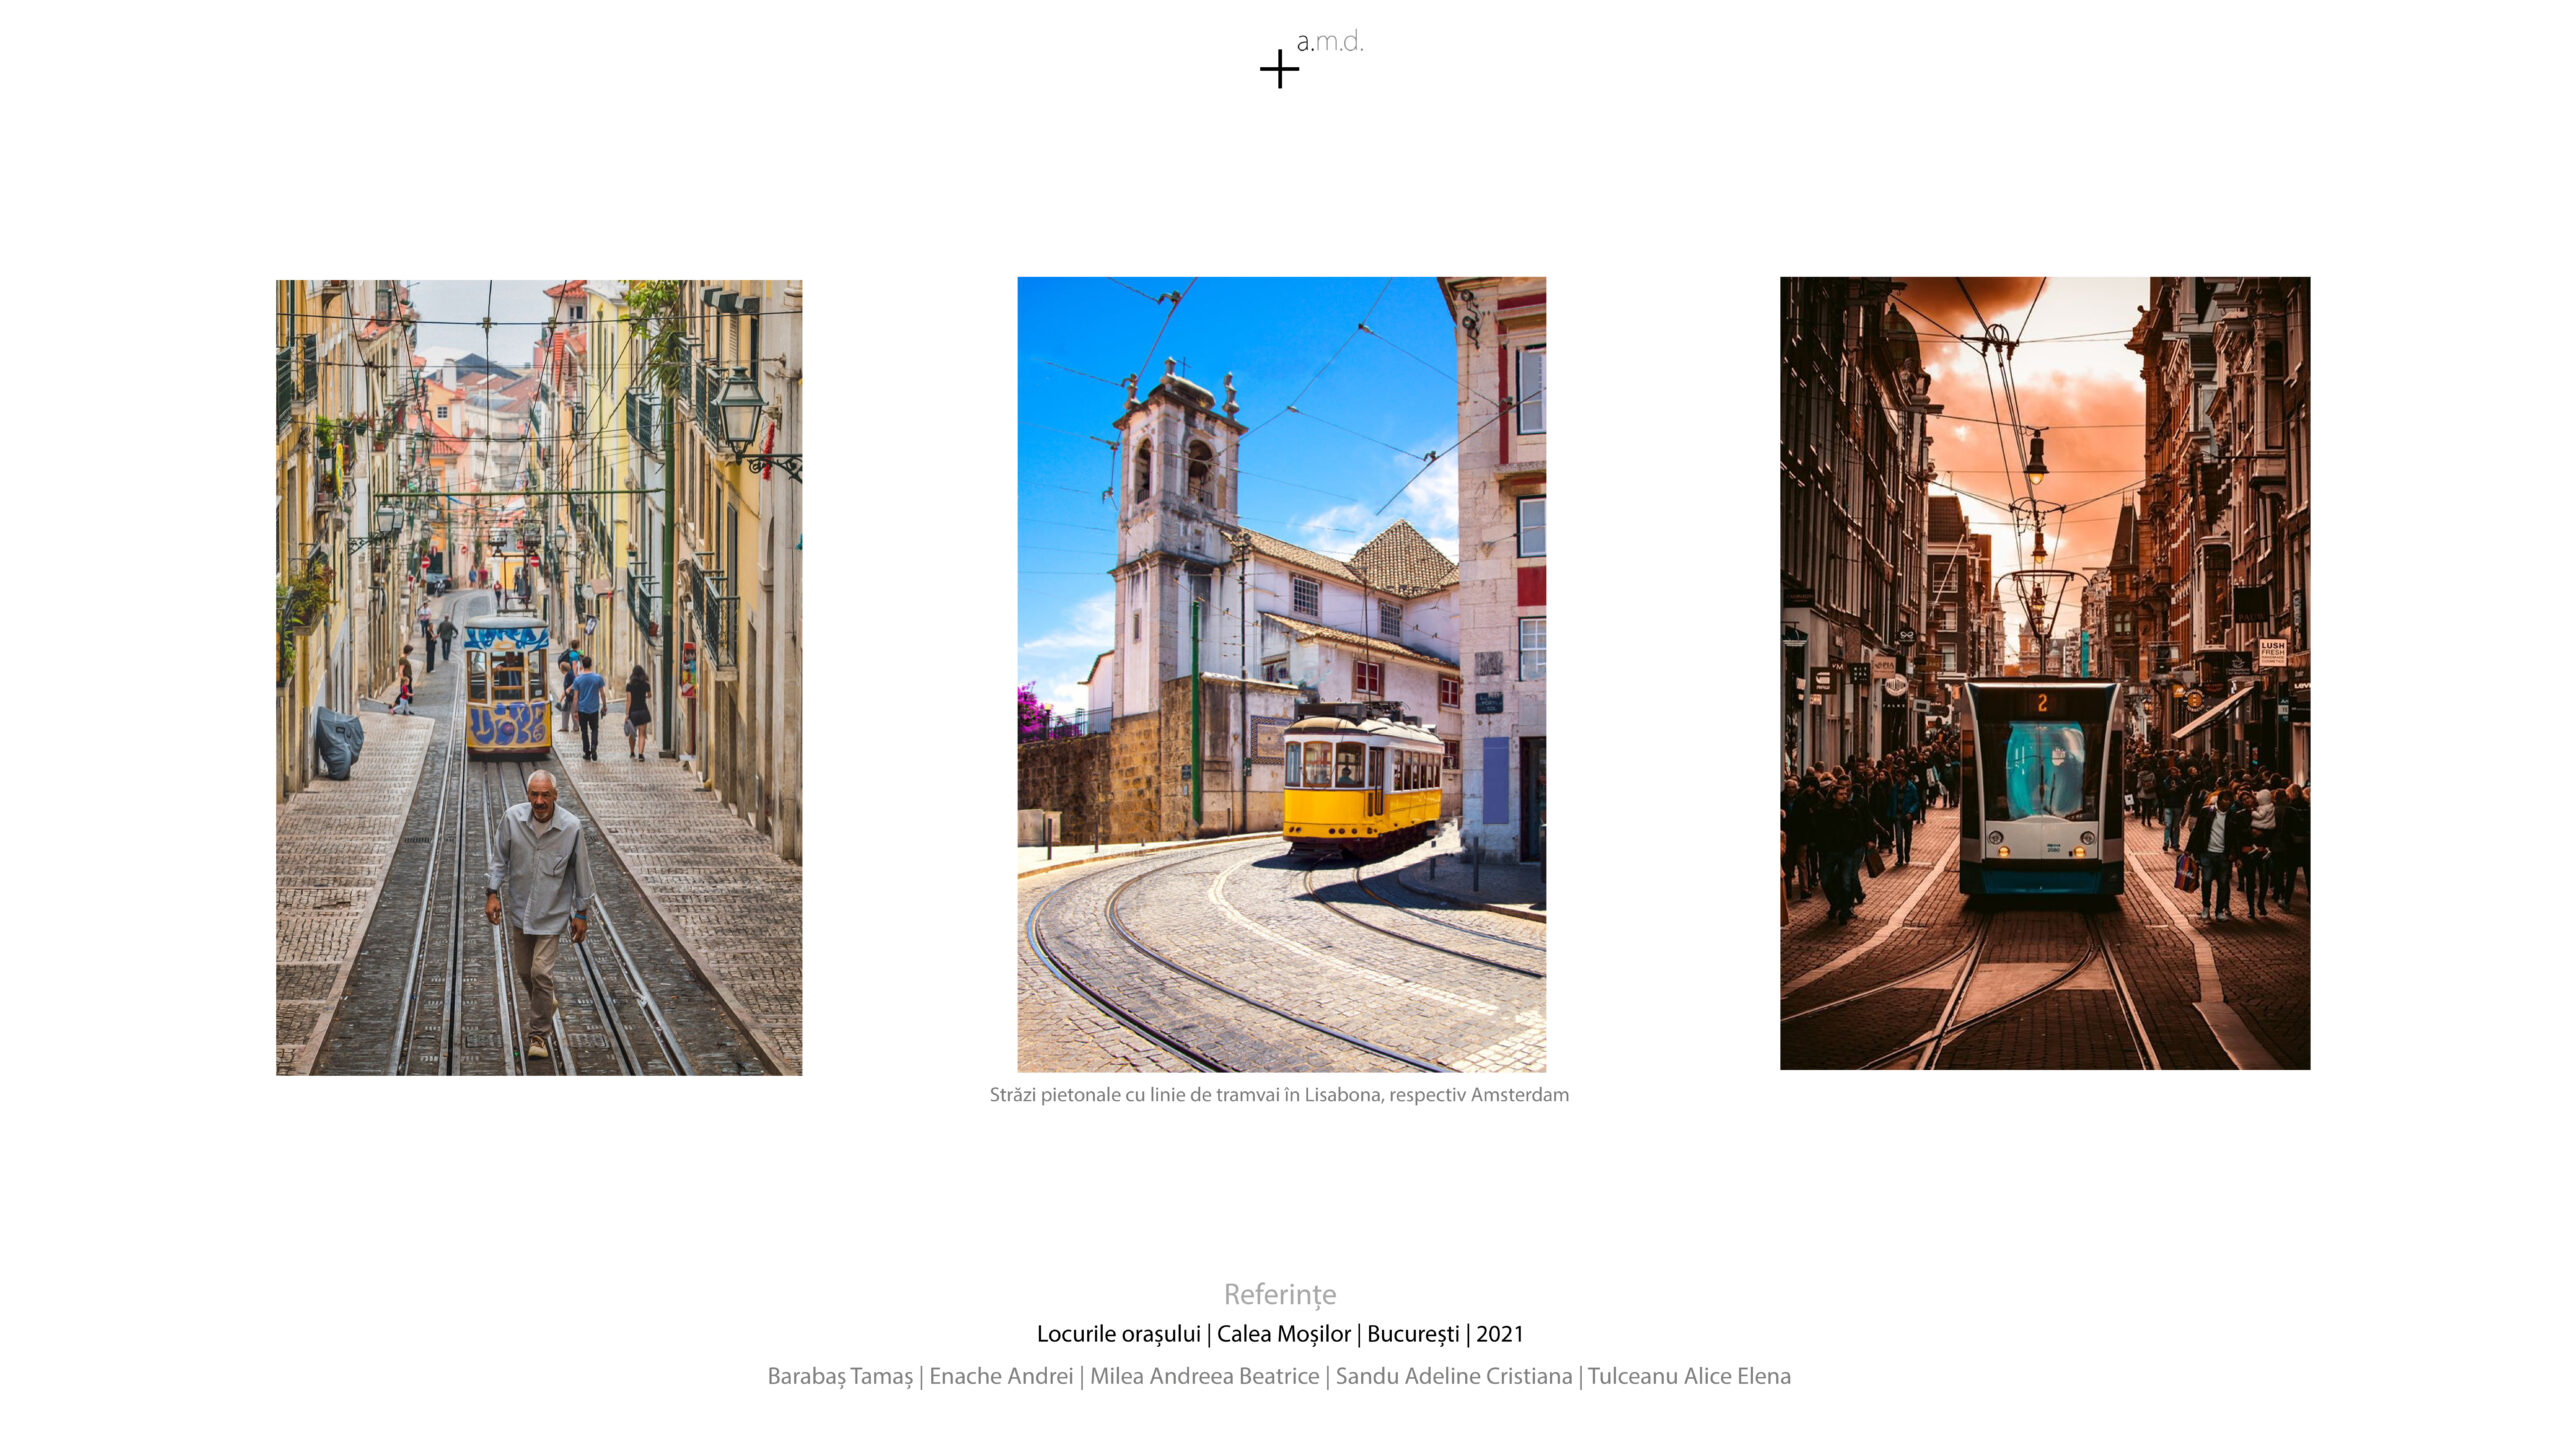Click author name Barabaș Tamaș

coord(840,1376)
